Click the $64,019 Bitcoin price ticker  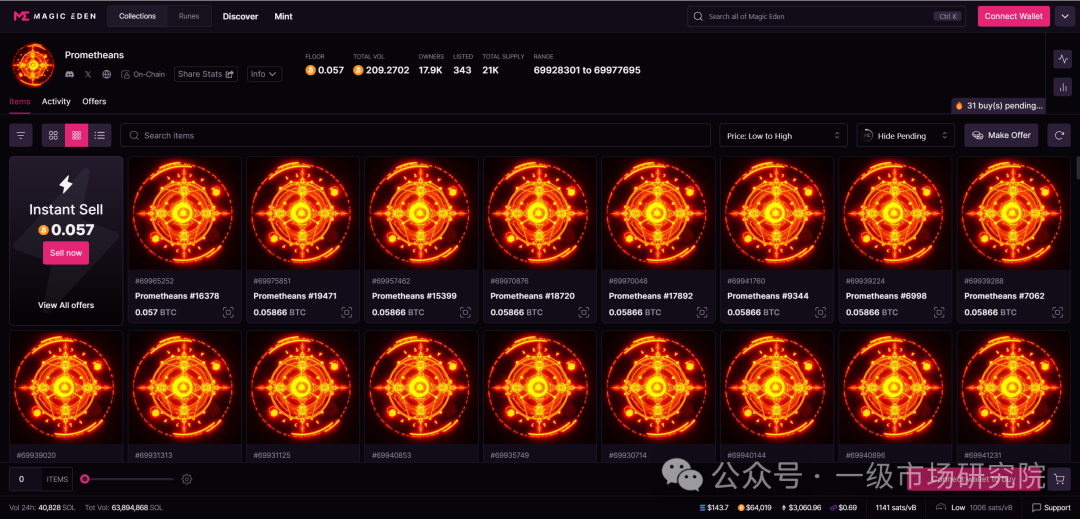click(755, 507)
